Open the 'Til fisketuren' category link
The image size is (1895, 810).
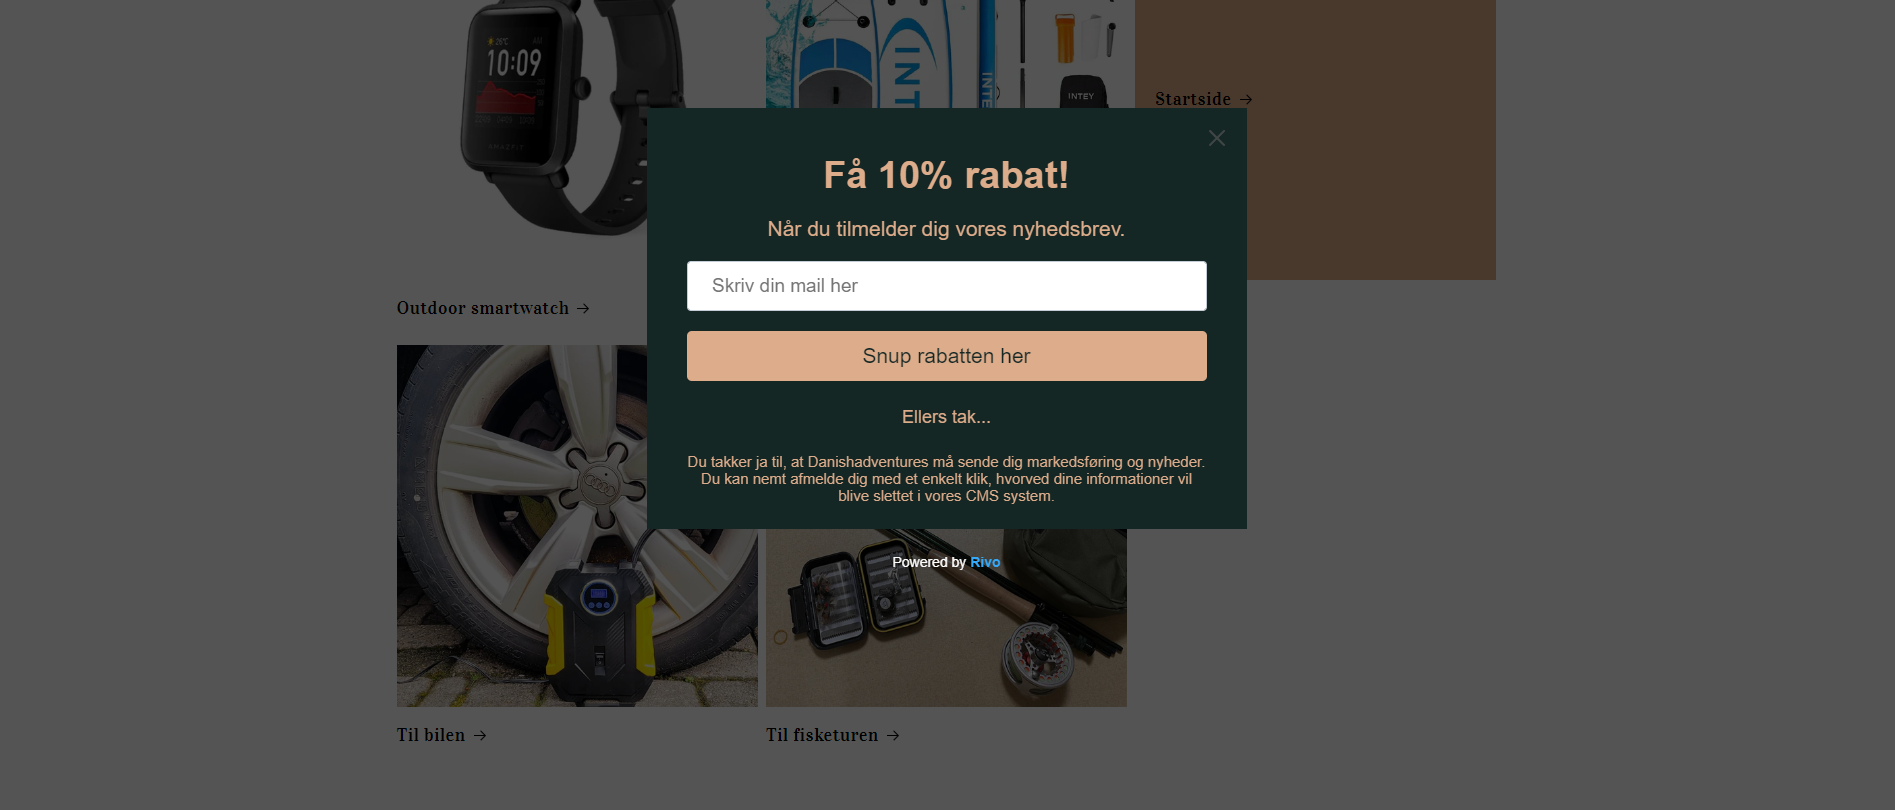[822, 735]
